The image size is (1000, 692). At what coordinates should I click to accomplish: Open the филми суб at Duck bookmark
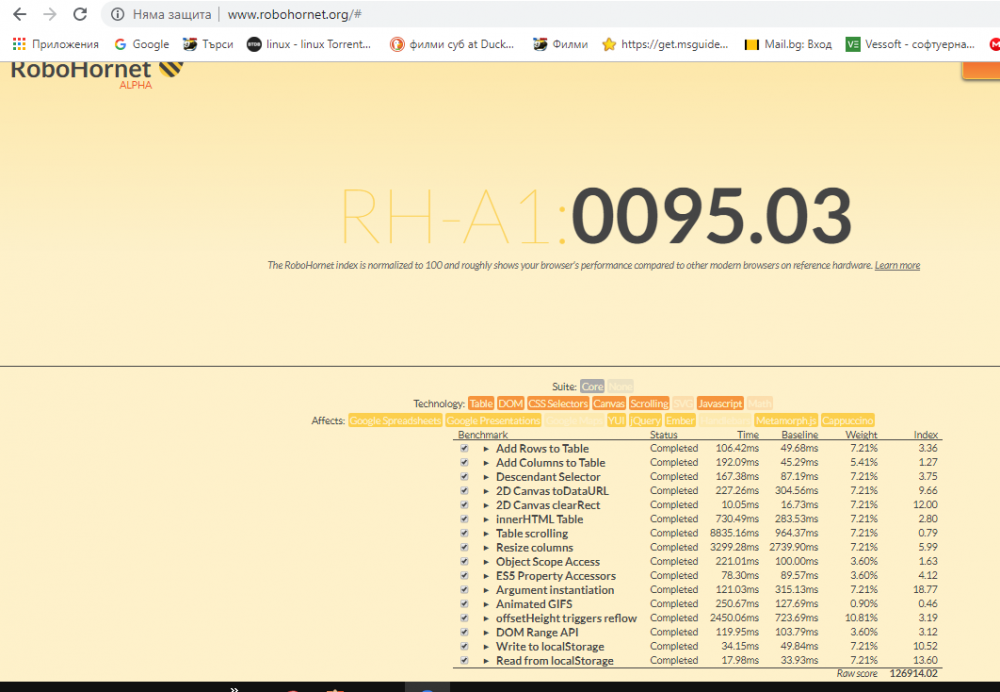coord(452,44)
